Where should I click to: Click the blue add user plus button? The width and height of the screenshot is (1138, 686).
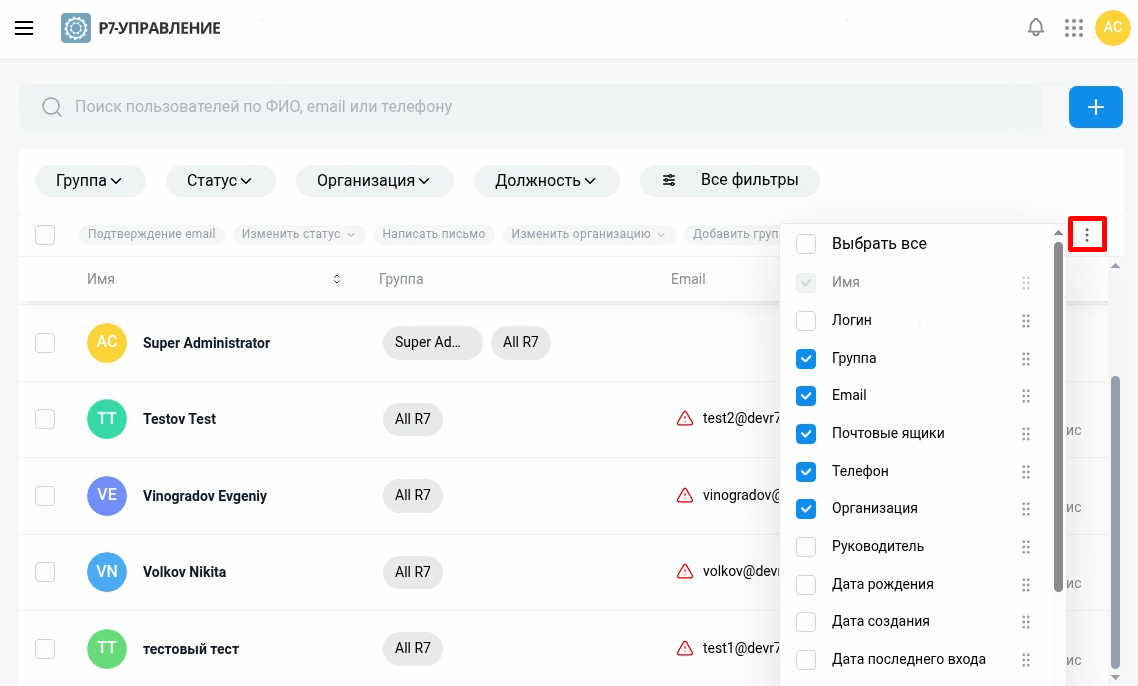tap(1095, 107)
